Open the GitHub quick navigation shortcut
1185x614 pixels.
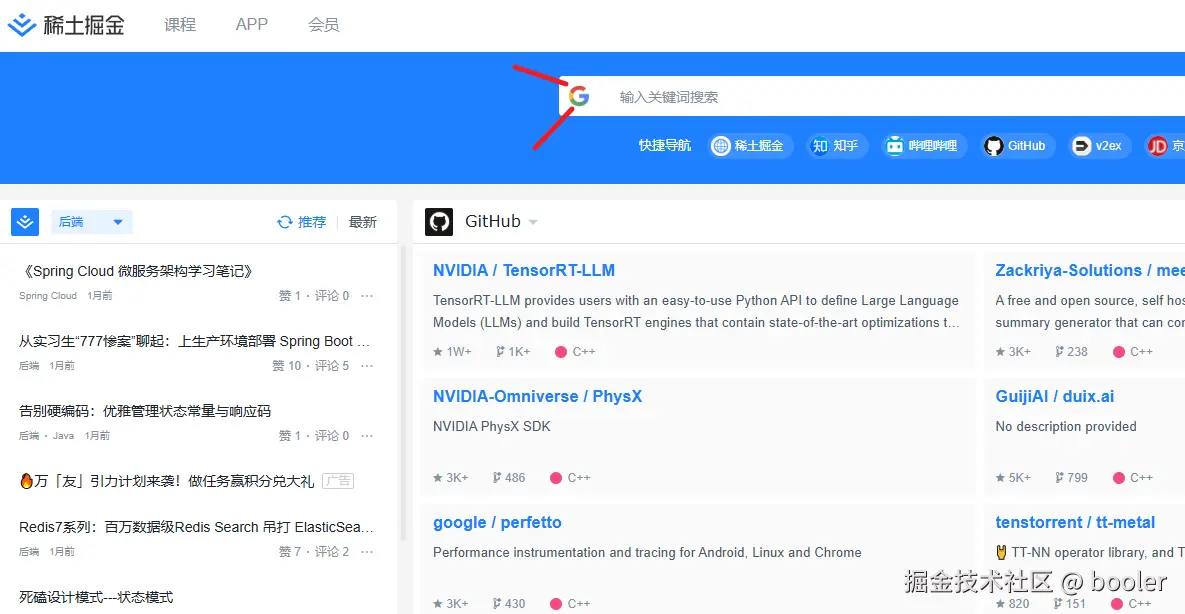pos(1015,146)
